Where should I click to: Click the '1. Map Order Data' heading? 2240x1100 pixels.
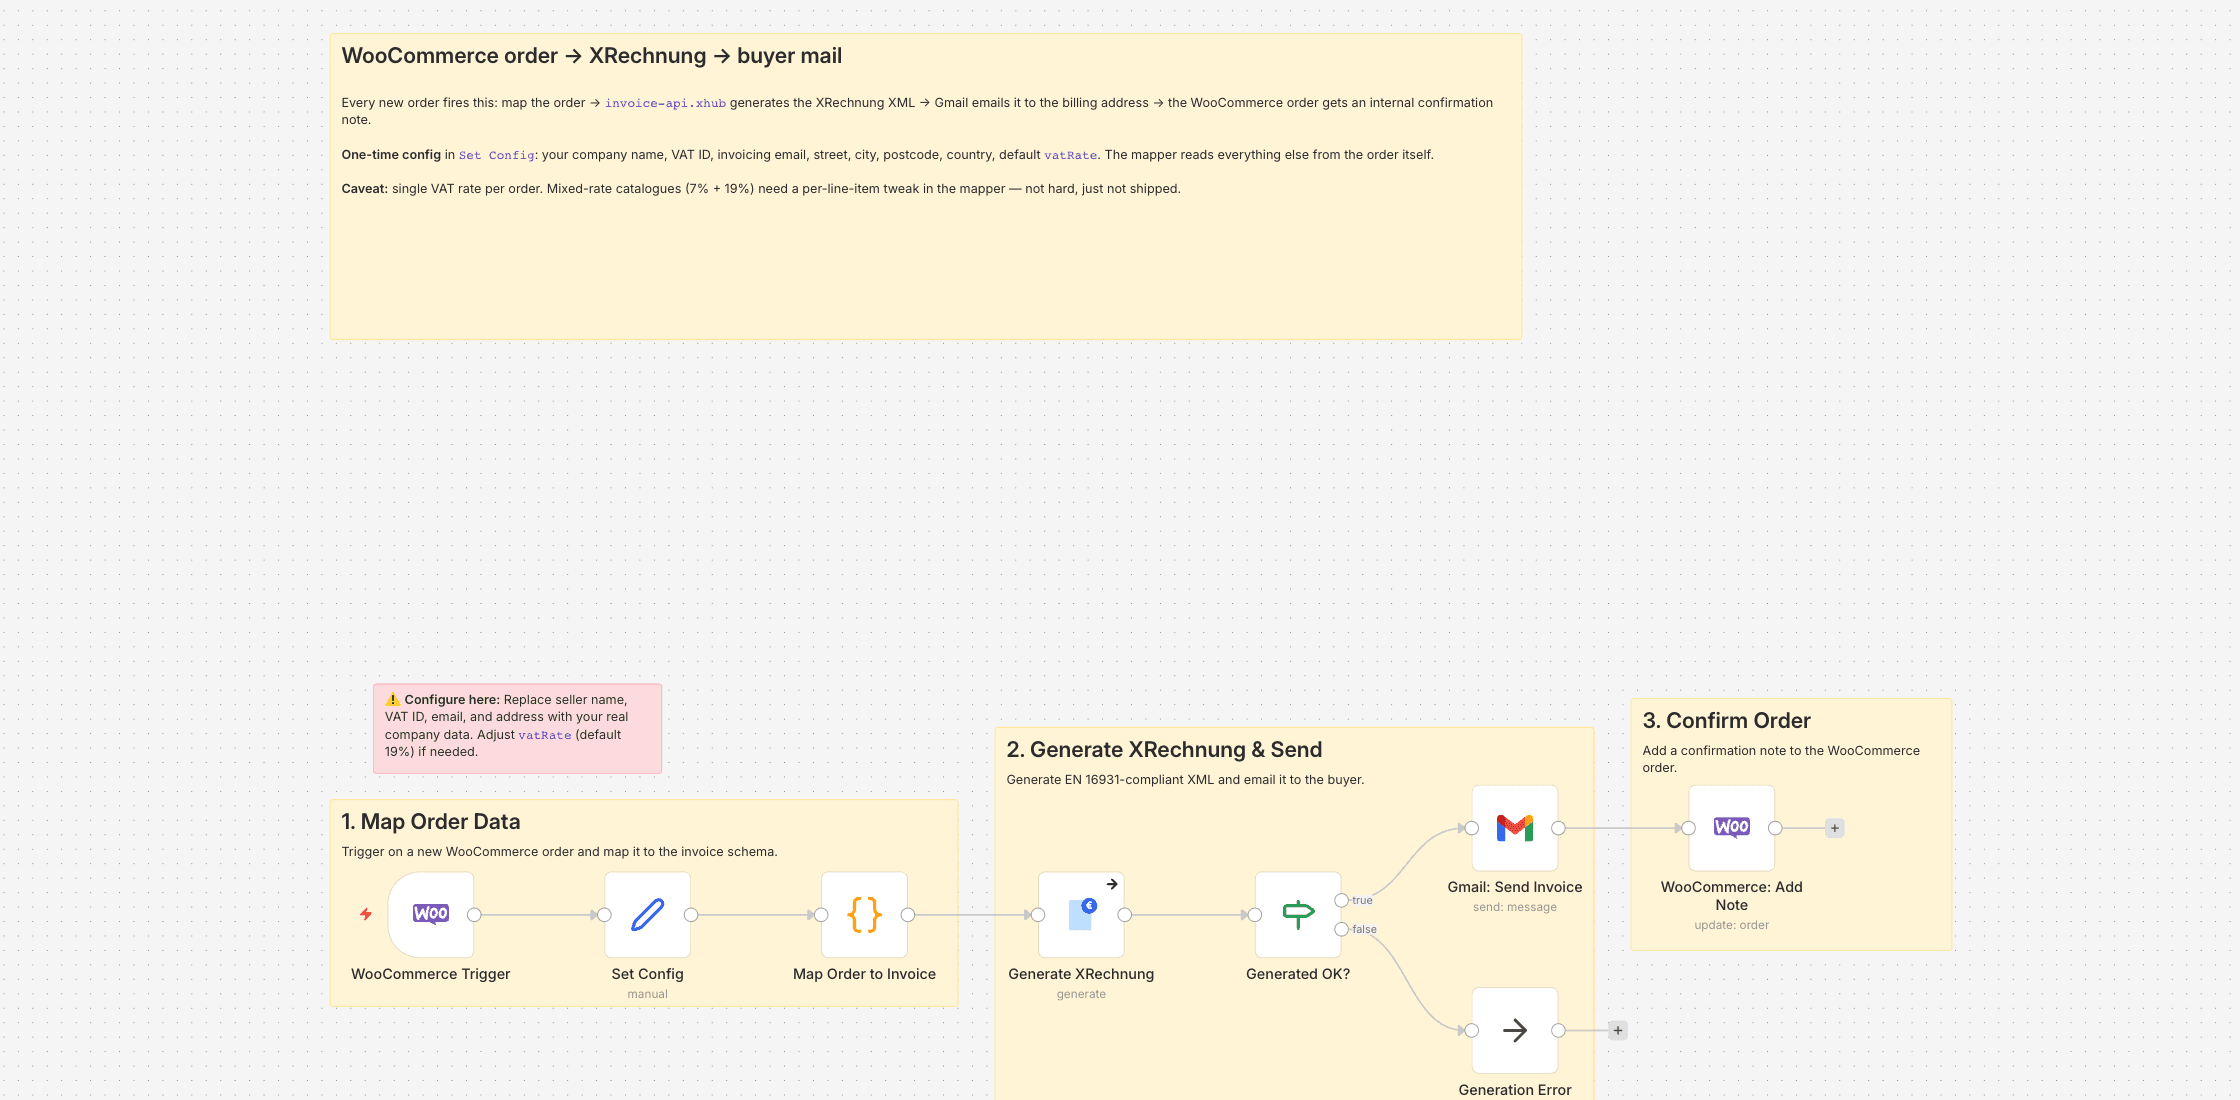[x=431, y=822]
